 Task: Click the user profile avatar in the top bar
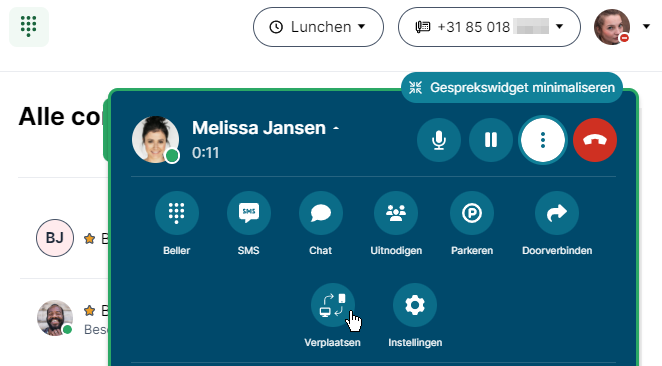tap(612, 27)
